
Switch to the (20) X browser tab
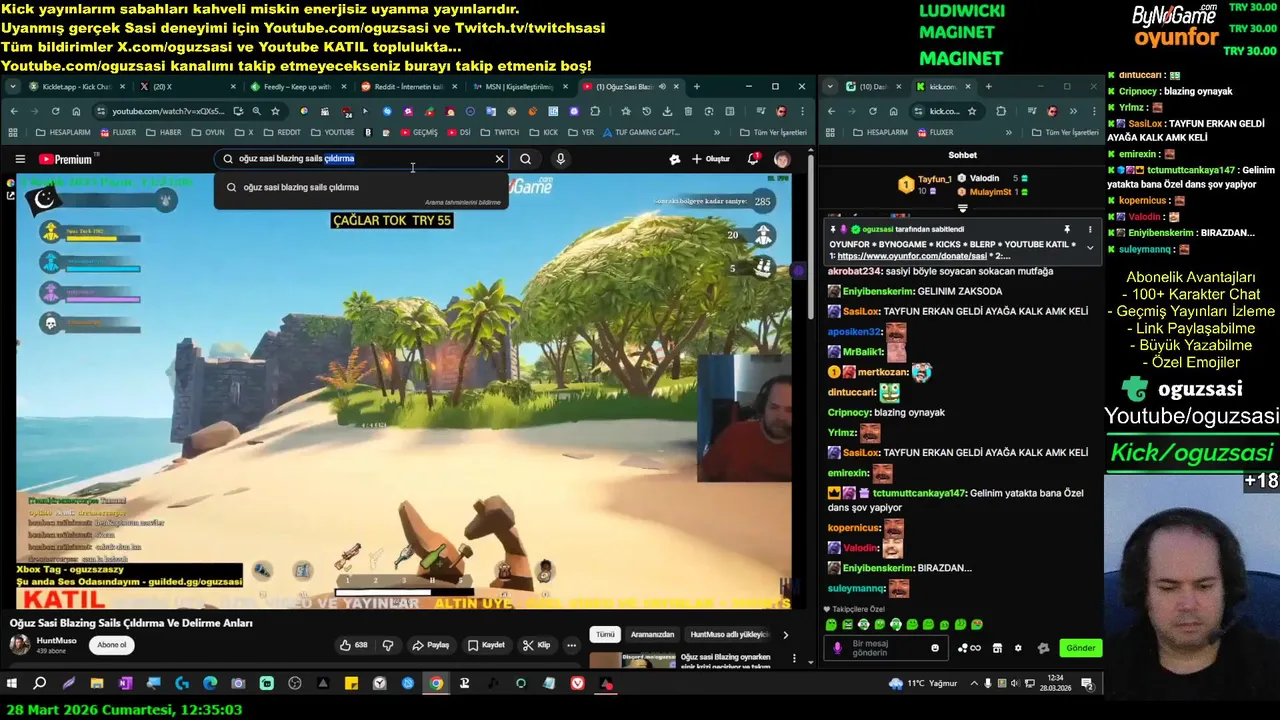185,87
